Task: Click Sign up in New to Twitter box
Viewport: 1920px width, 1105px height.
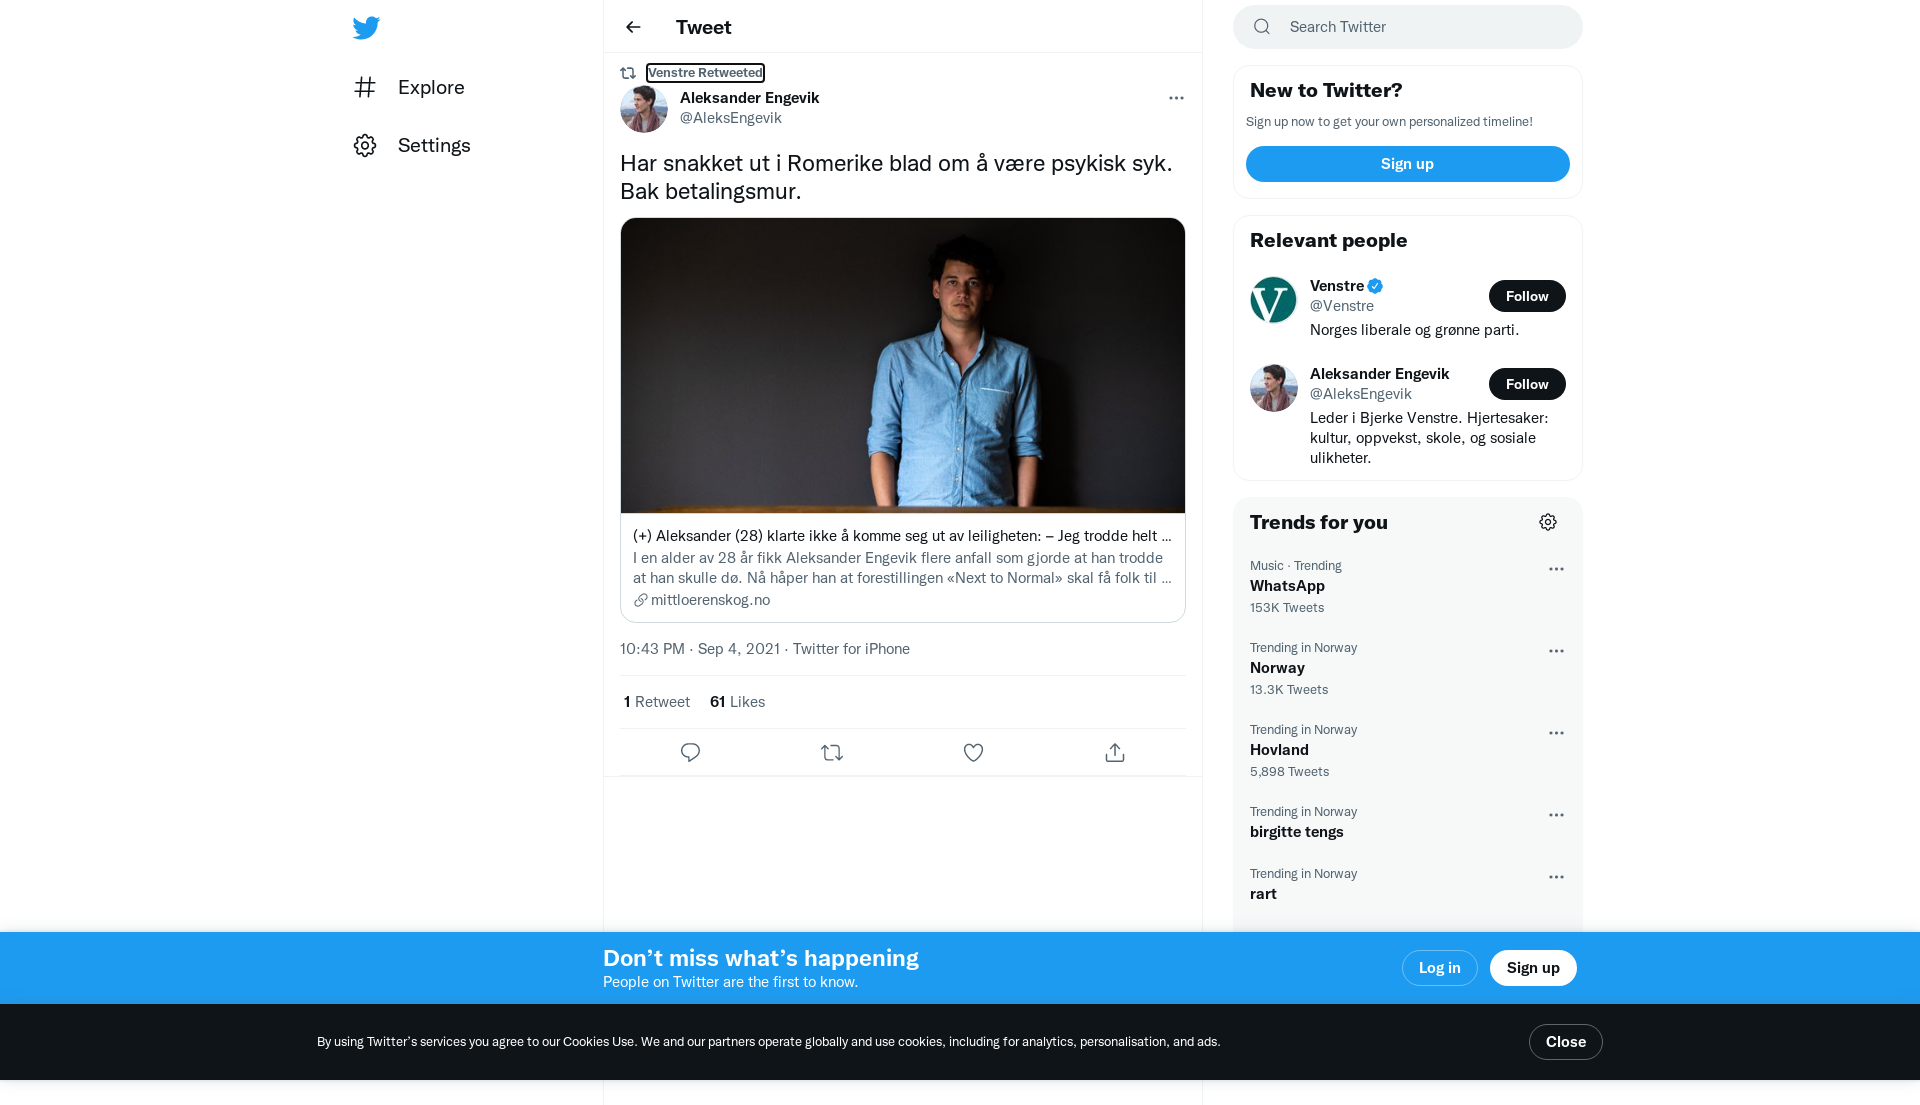Action: tap(1407, 164)
